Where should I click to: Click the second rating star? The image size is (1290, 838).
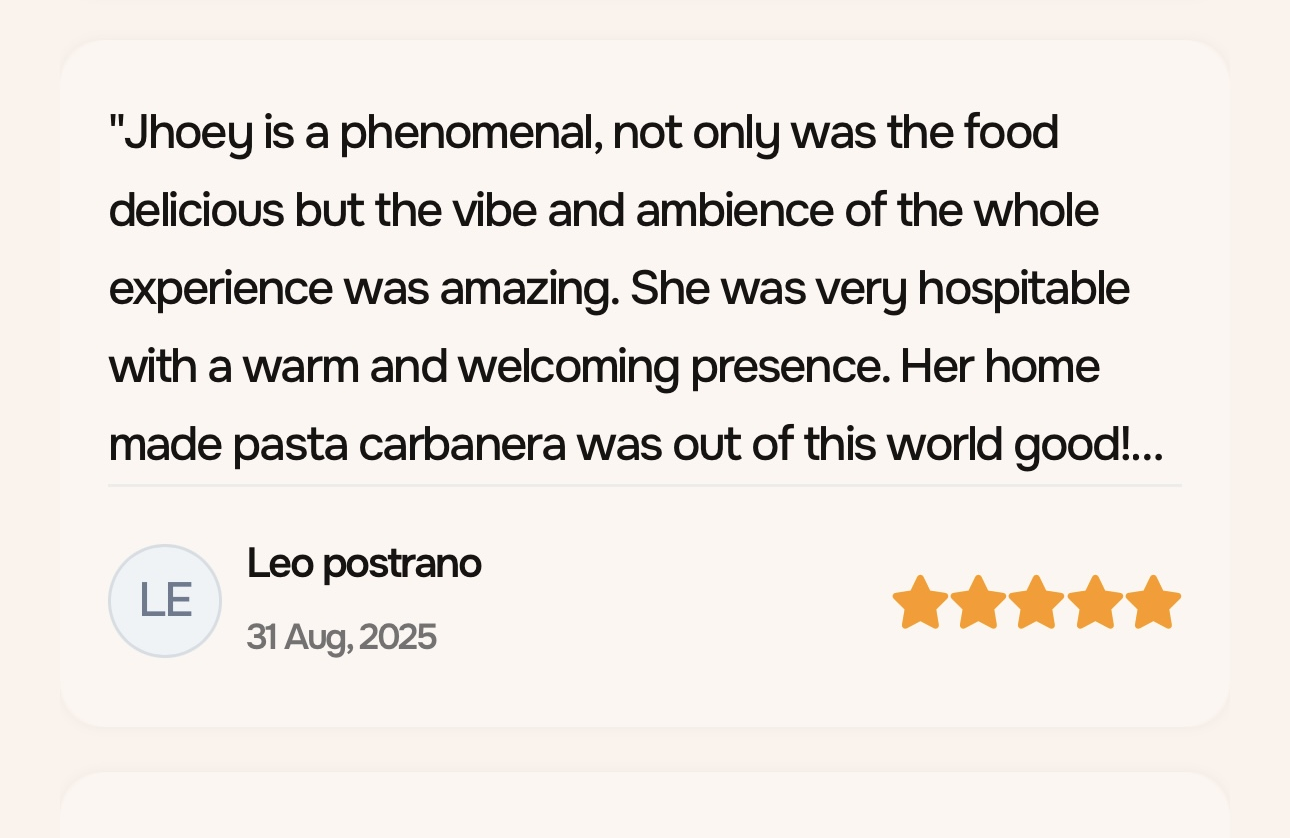(x=977, y=602)
